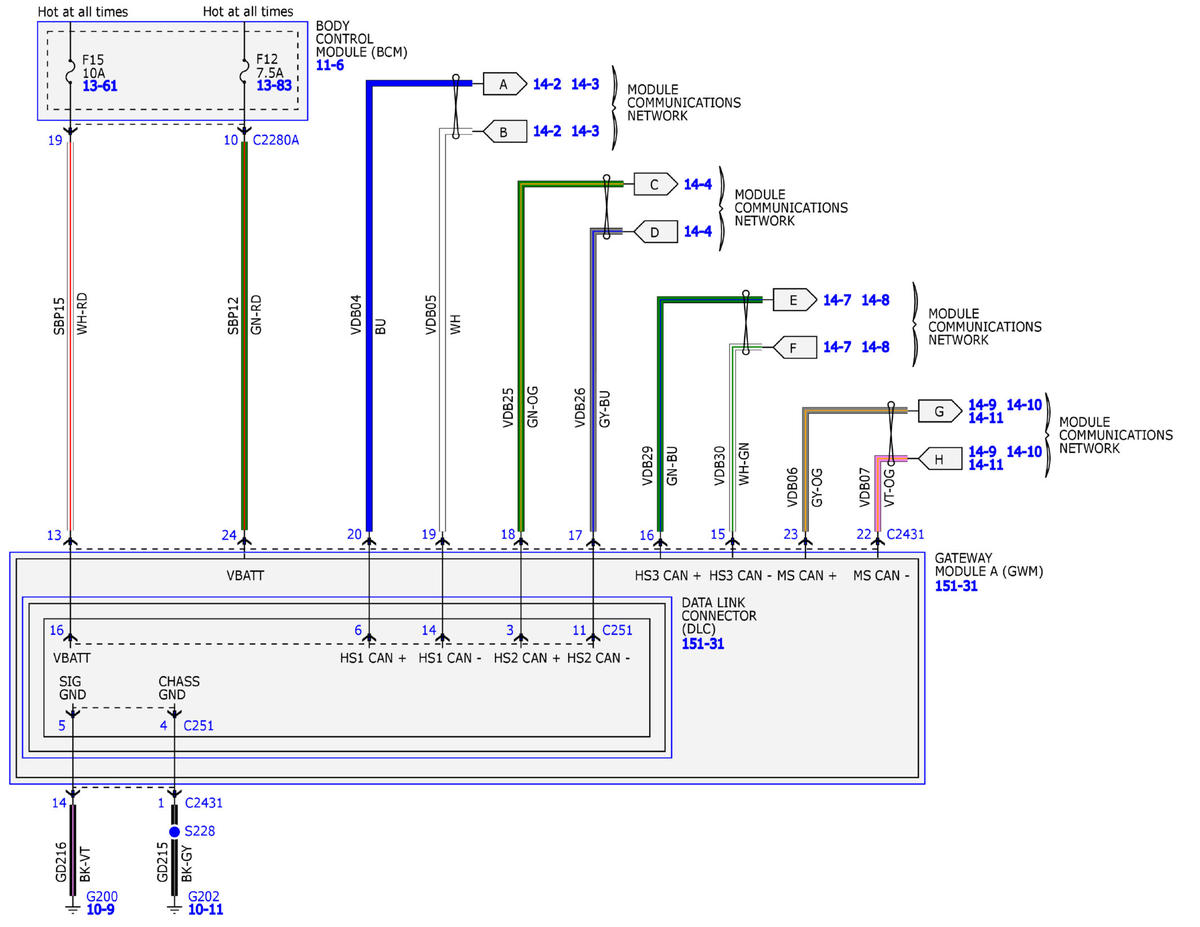The width and height of the screenshot is (1200, 927).
Task: Open the 13-61 reference under fuse F15
Action: coord(100,87)
